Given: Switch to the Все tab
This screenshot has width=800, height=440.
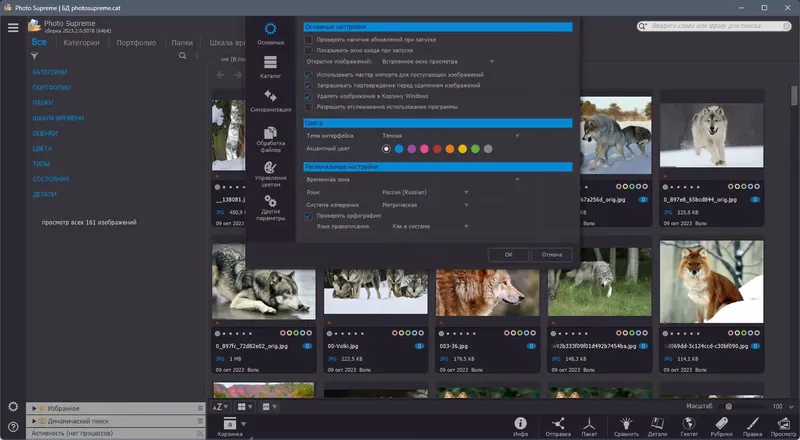Looking at the screenshot, I should tap(39, 42).
